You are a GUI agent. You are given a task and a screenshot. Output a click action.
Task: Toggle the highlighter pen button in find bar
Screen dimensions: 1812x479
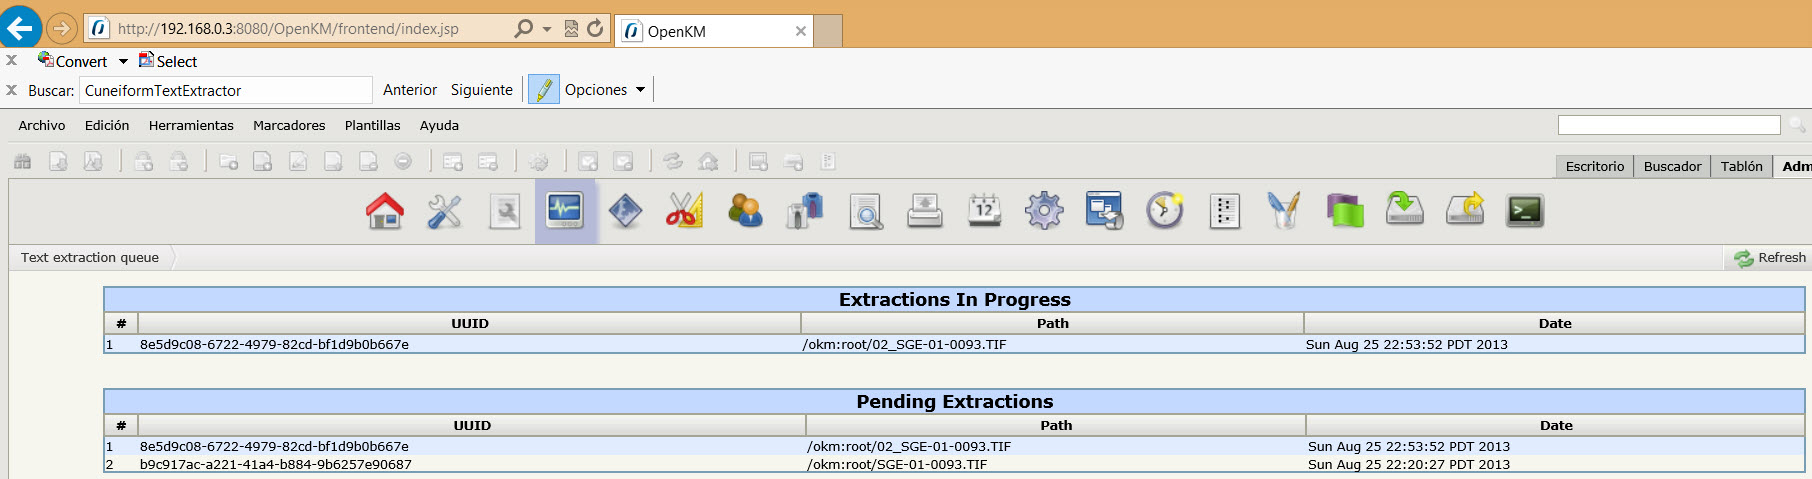543,90
